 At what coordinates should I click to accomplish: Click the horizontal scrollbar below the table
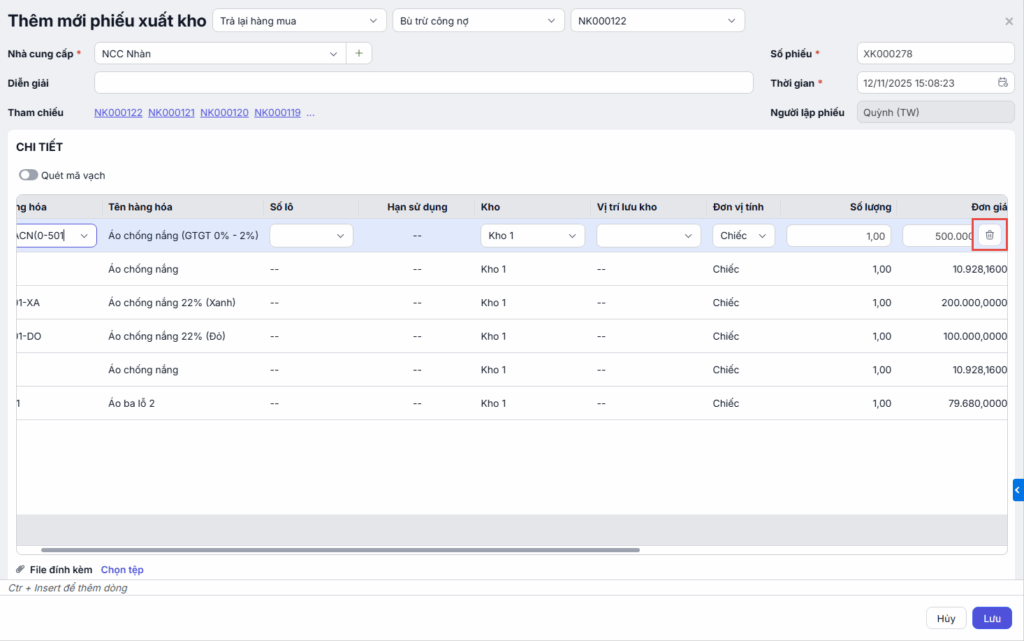point(340,549)
